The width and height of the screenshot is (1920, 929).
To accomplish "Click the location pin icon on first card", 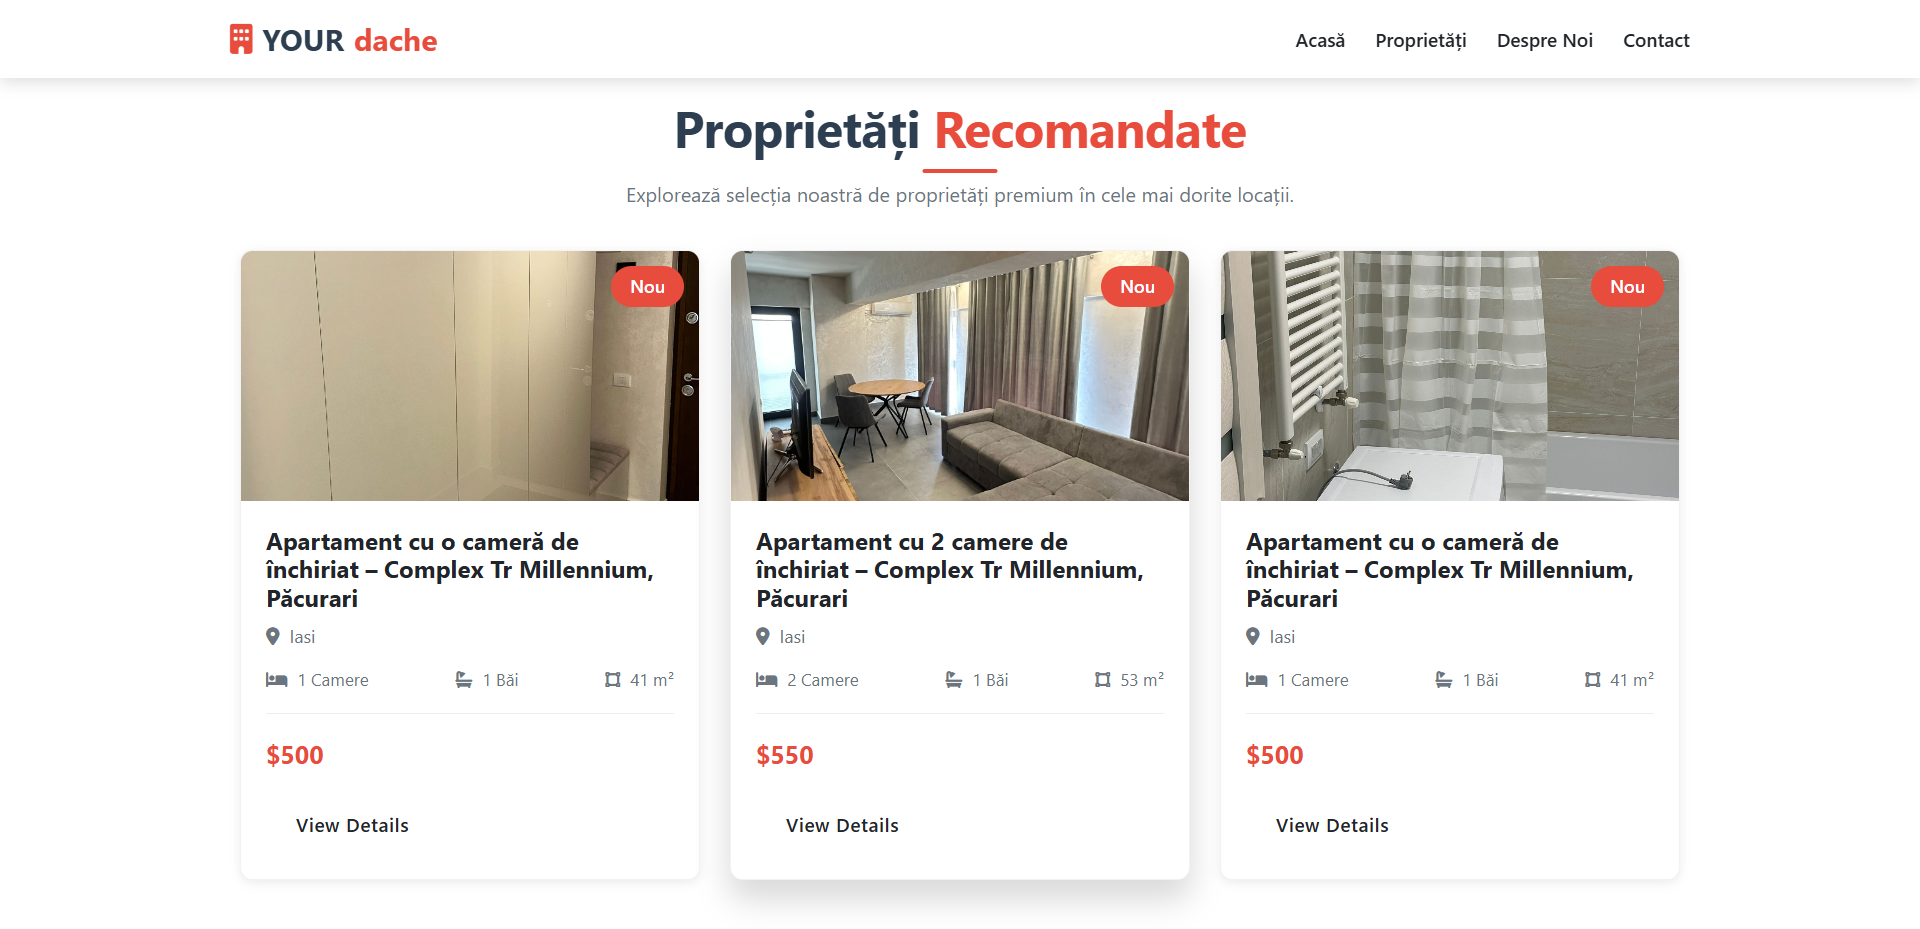I will (273, 636).
